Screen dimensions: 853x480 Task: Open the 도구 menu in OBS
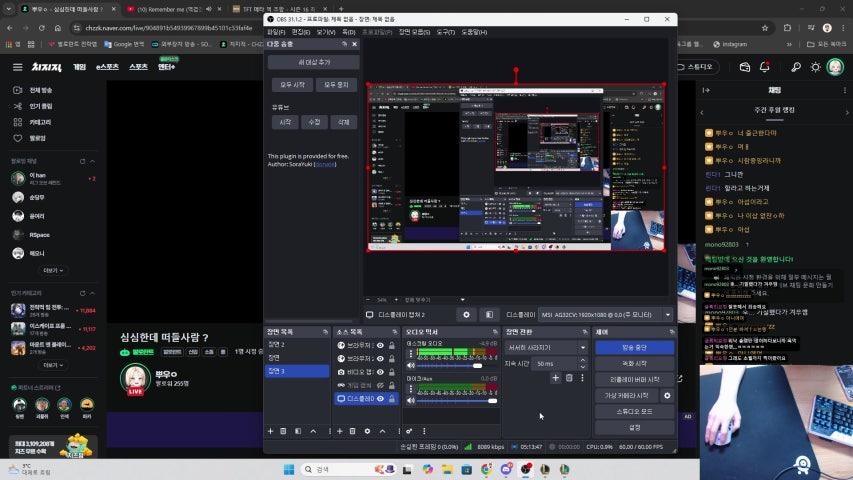pyautogui.click(x=445, y=32)
